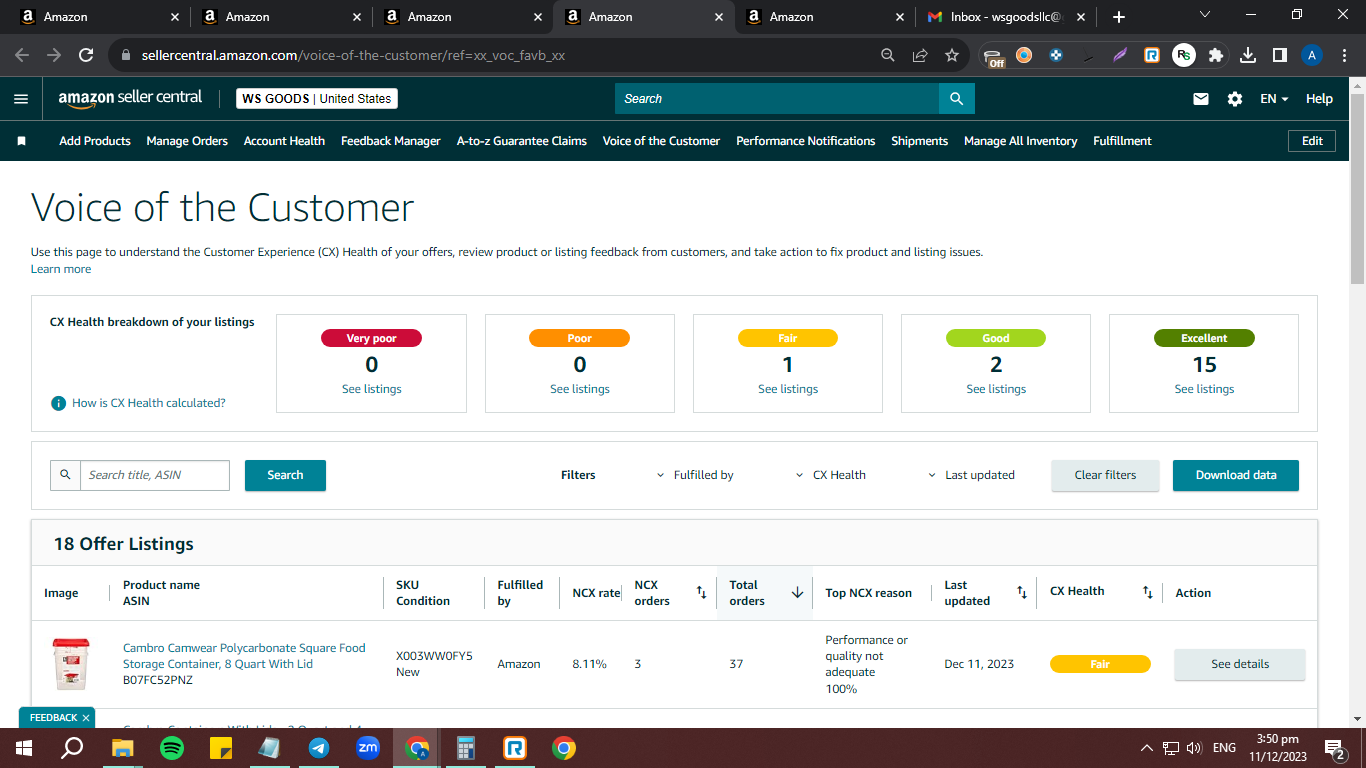Open A-to-z Guarantee Claims
Viewport: 1366px width, 768px height.
tap(522, 141)
